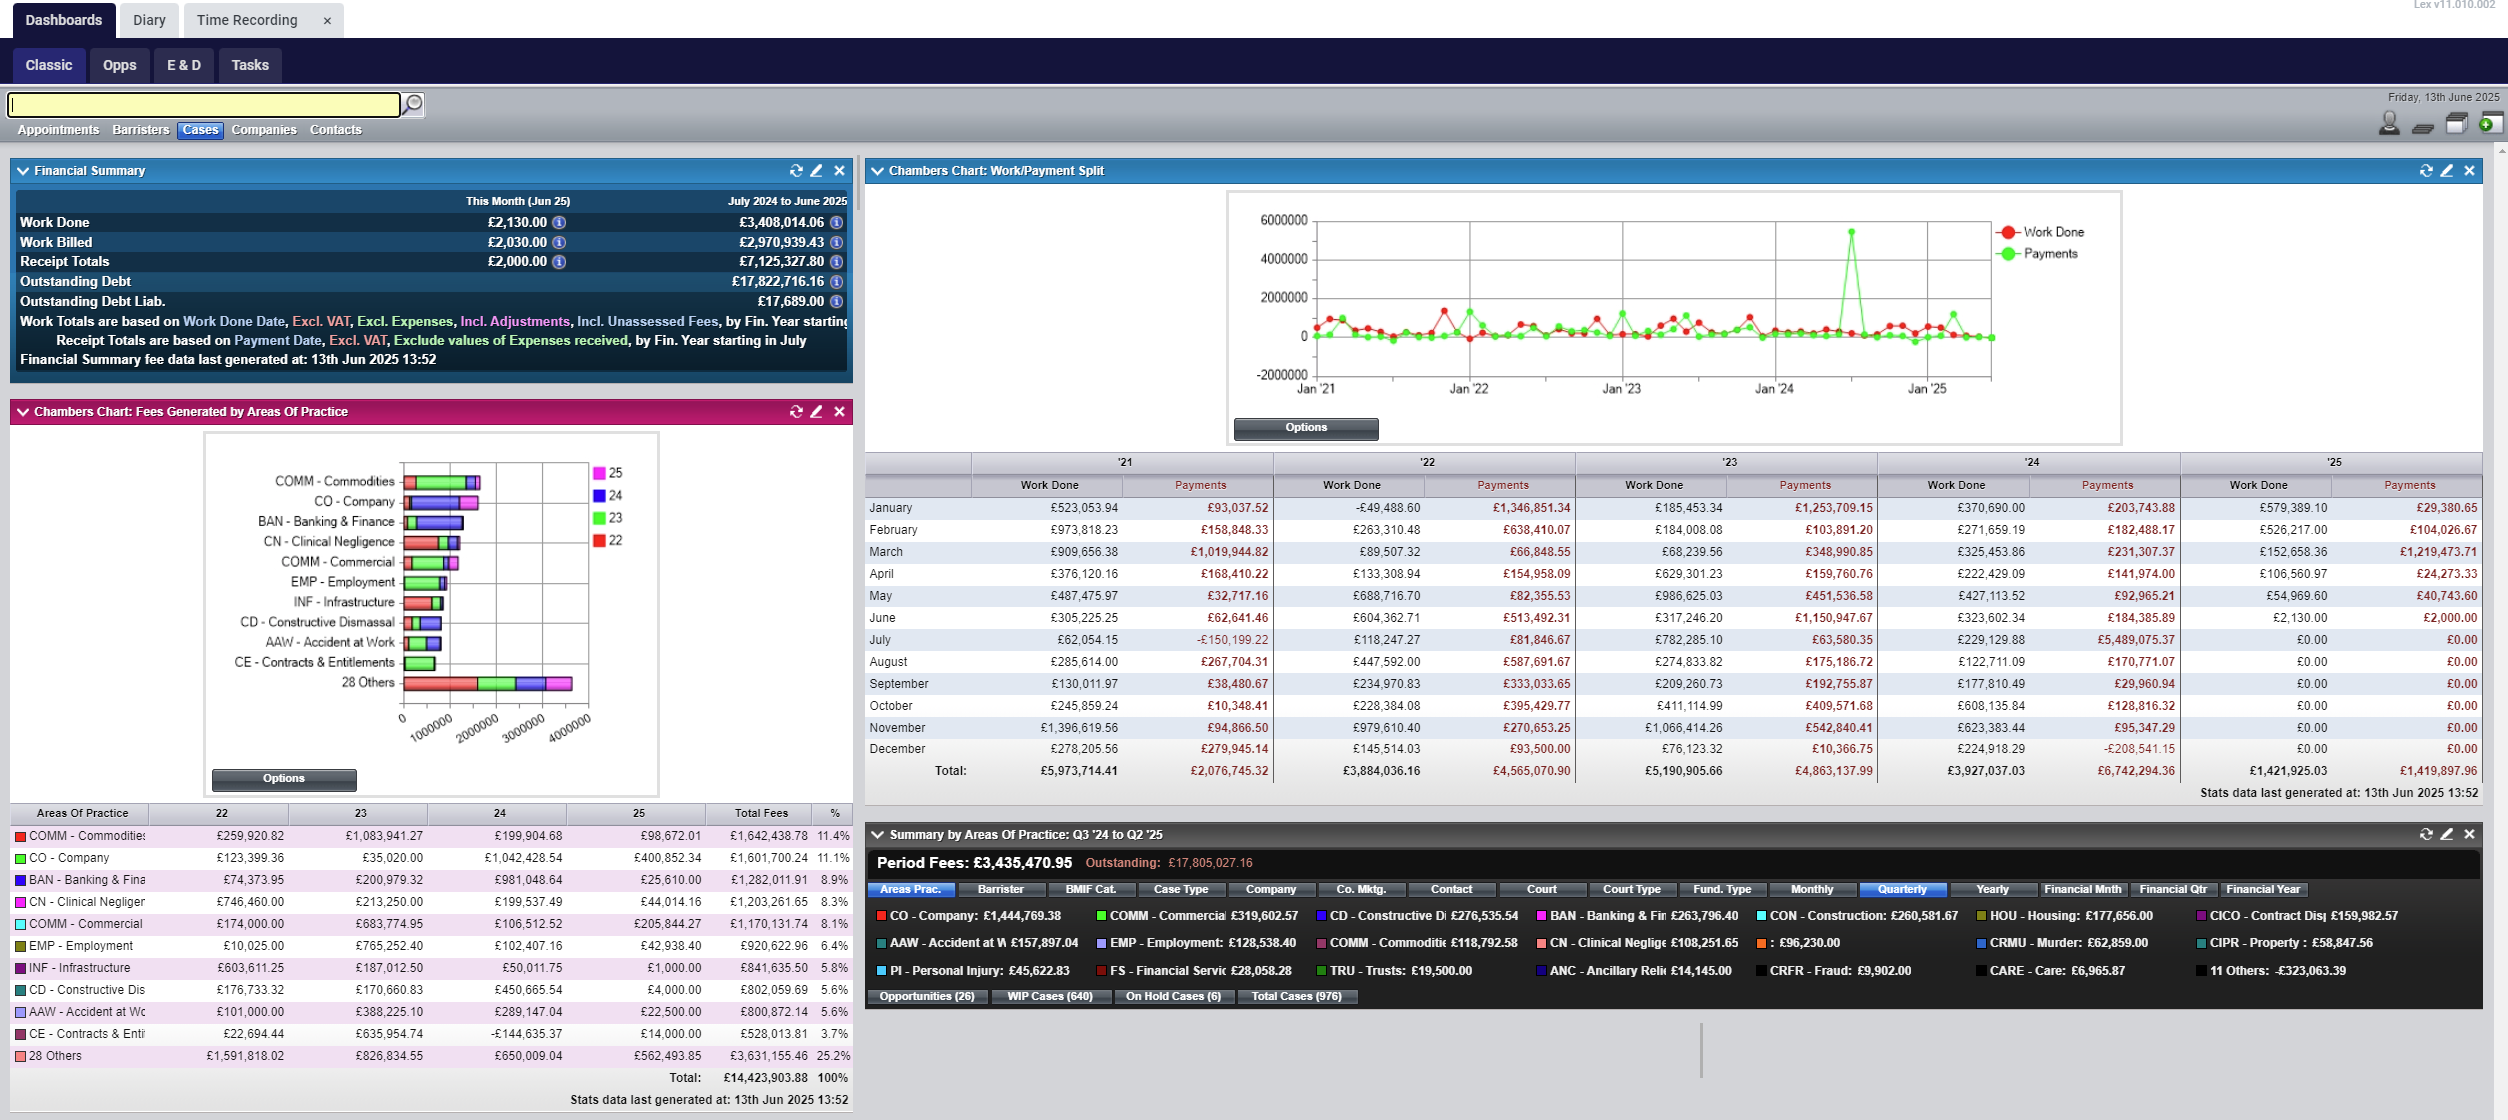The image size is (2508, 1120).
Task: Click add new window icon
Action: pyautogui.click(x=2490, y=124)
